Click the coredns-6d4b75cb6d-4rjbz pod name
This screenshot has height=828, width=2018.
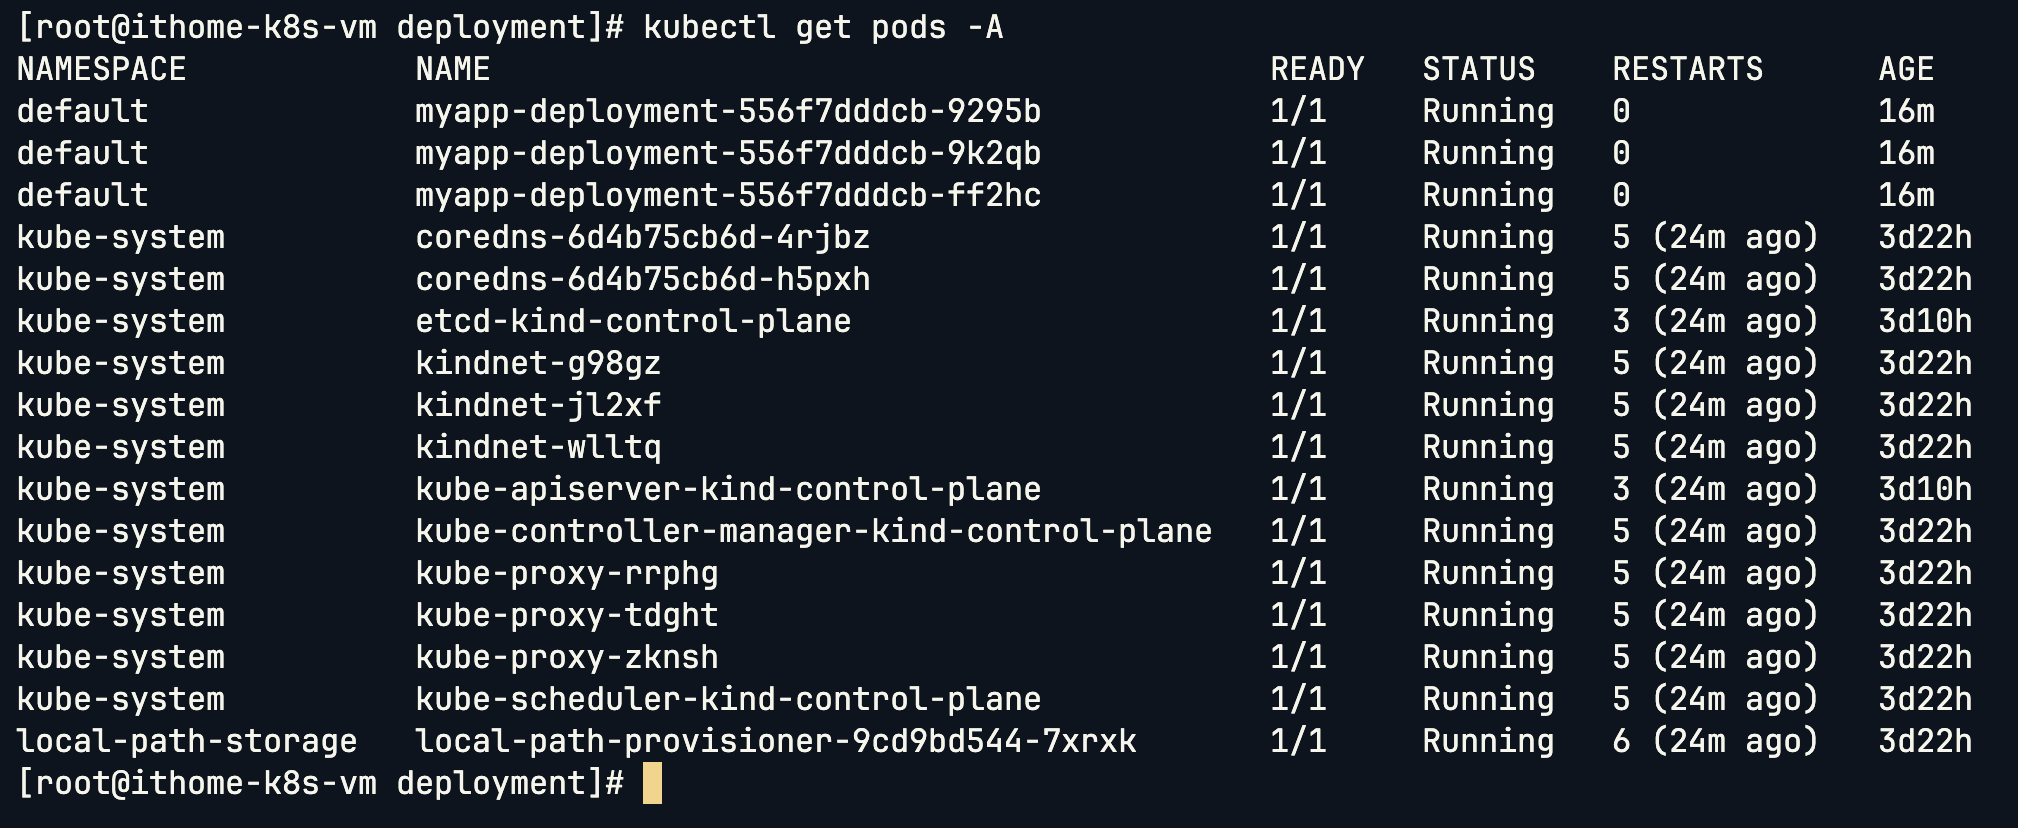coord(642,237)
